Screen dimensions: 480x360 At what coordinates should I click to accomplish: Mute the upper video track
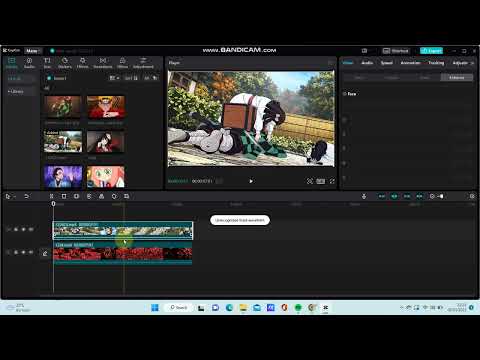click(31, 229)
